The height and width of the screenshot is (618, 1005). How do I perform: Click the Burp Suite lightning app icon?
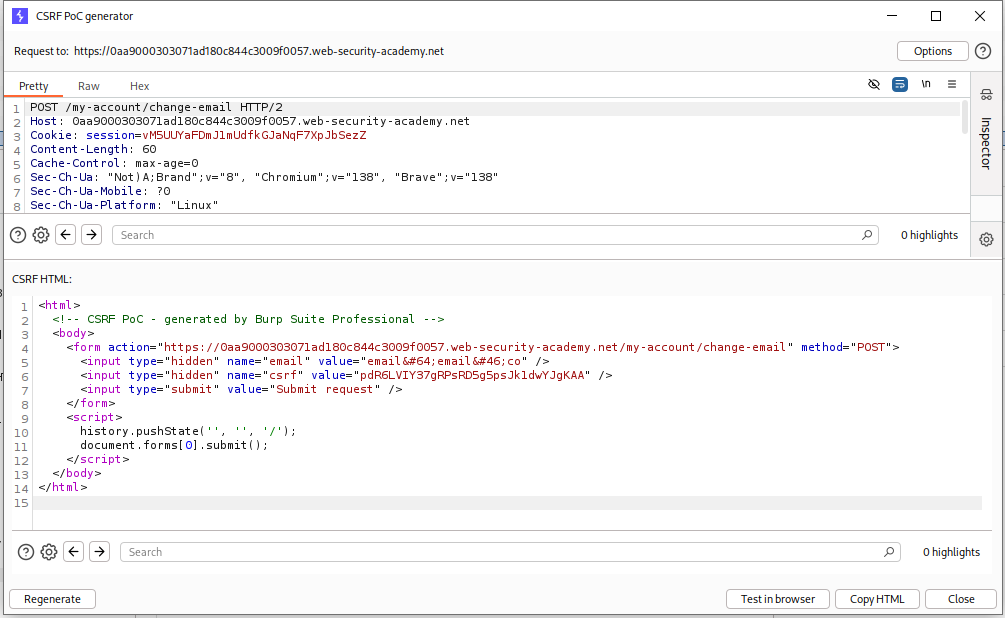click(x=20, y=16)
